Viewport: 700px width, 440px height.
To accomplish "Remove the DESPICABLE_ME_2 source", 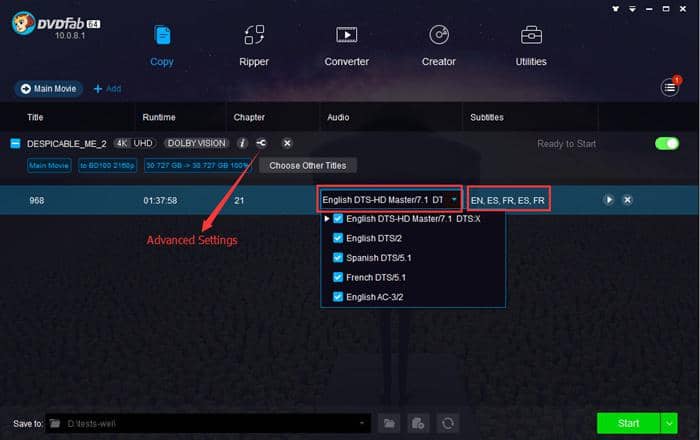I will pos(287,143).
